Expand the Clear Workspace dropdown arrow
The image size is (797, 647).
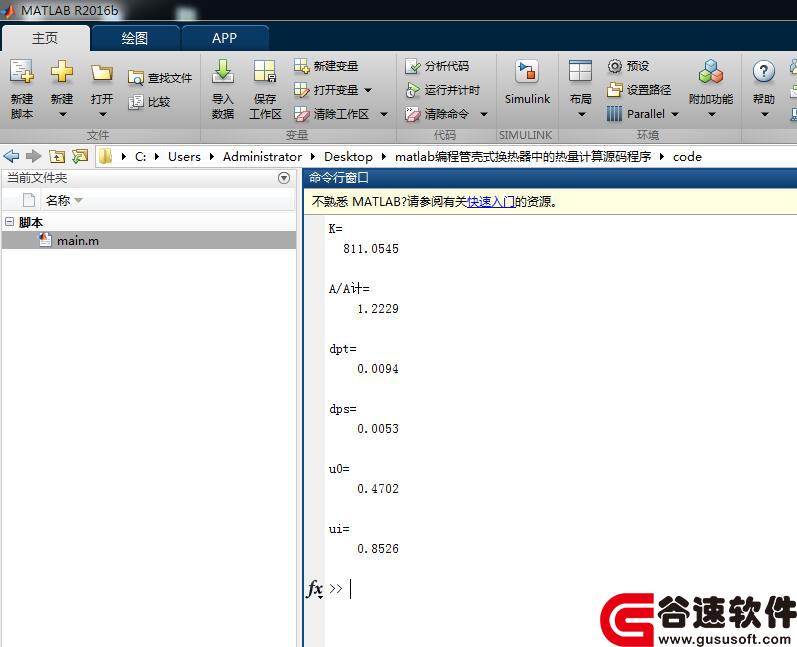click(384, 114)
